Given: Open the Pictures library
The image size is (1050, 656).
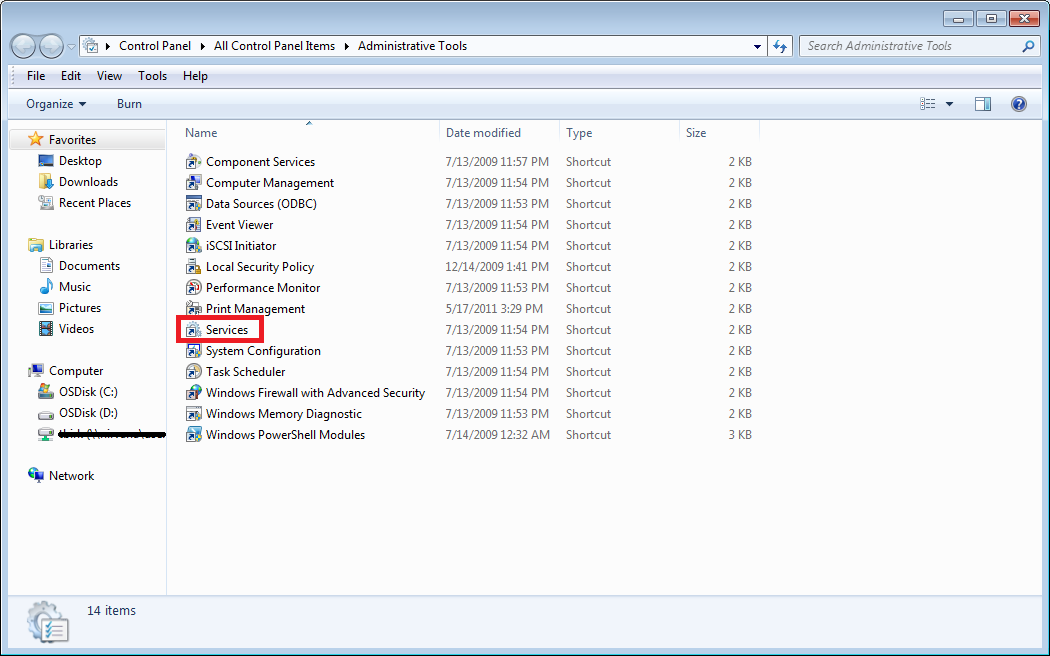Looking at the screenshot, I should [x=80, y=308].
